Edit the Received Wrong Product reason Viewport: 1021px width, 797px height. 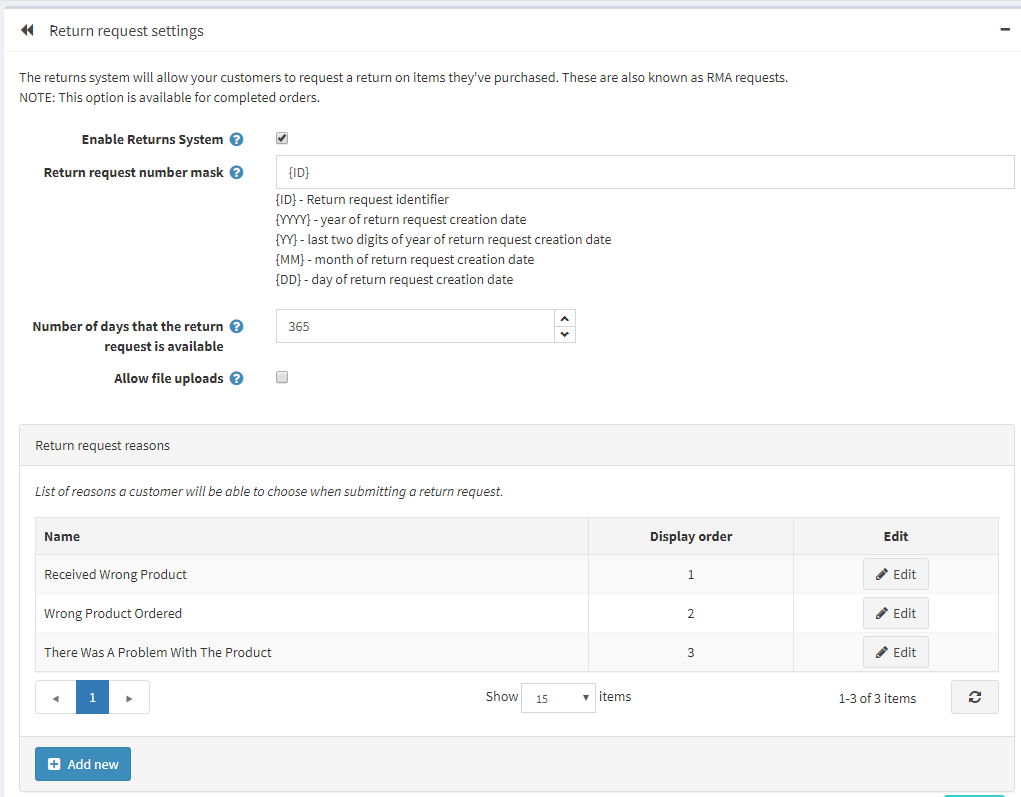click(x=896, y=575)
